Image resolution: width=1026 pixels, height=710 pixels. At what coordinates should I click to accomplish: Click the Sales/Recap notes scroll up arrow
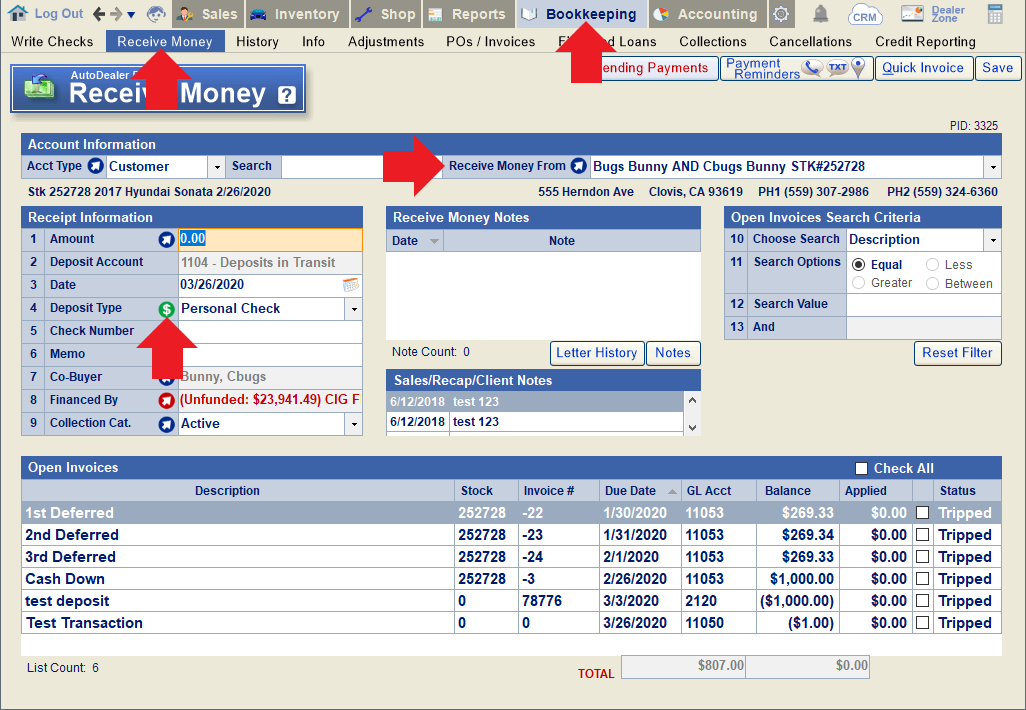coord(692,400)
